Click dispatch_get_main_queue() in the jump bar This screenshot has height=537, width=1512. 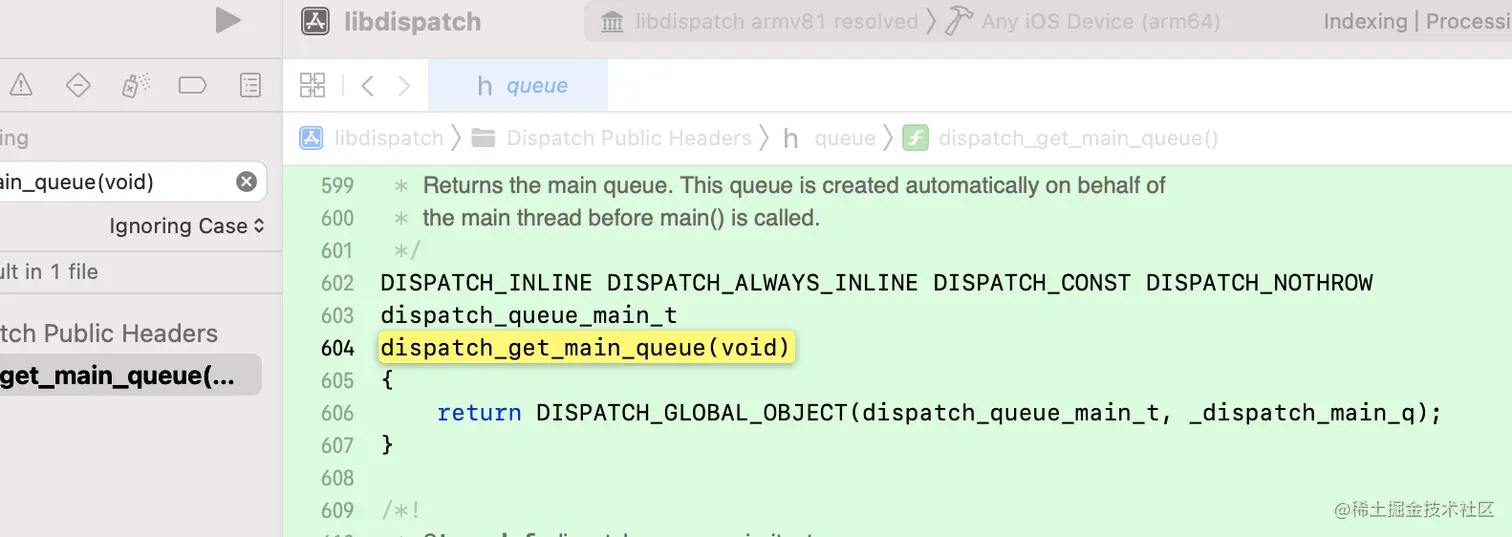point(1078,138)
